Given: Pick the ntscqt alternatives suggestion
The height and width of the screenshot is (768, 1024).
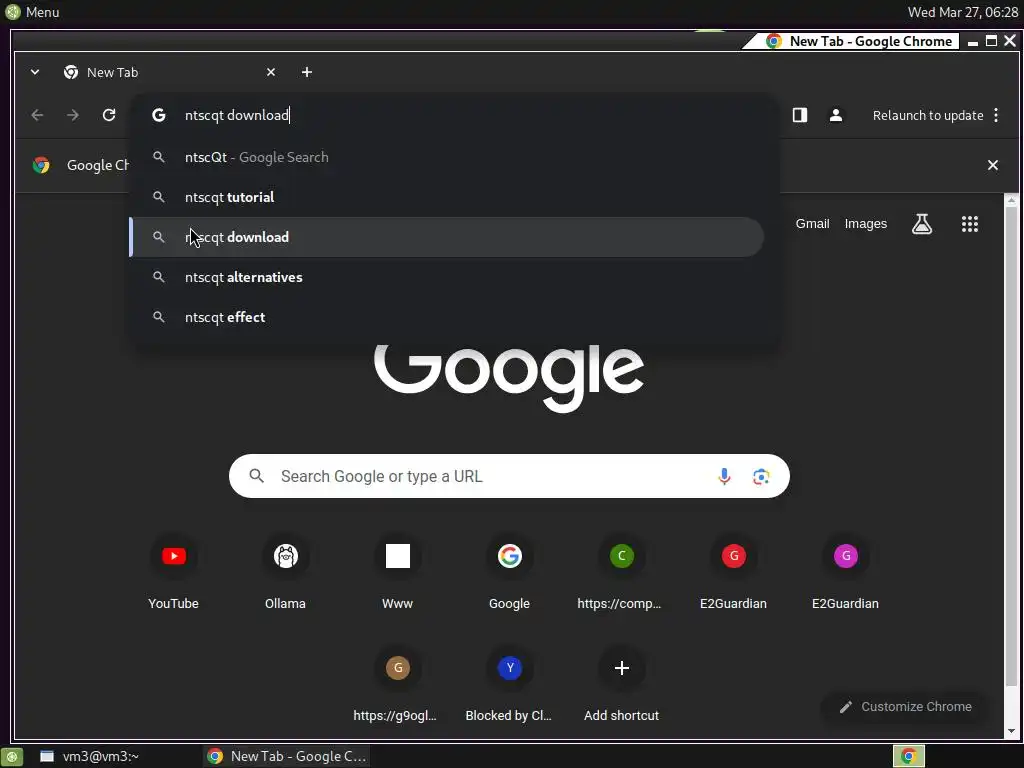Looking at the screenshot, I should 447,277.
